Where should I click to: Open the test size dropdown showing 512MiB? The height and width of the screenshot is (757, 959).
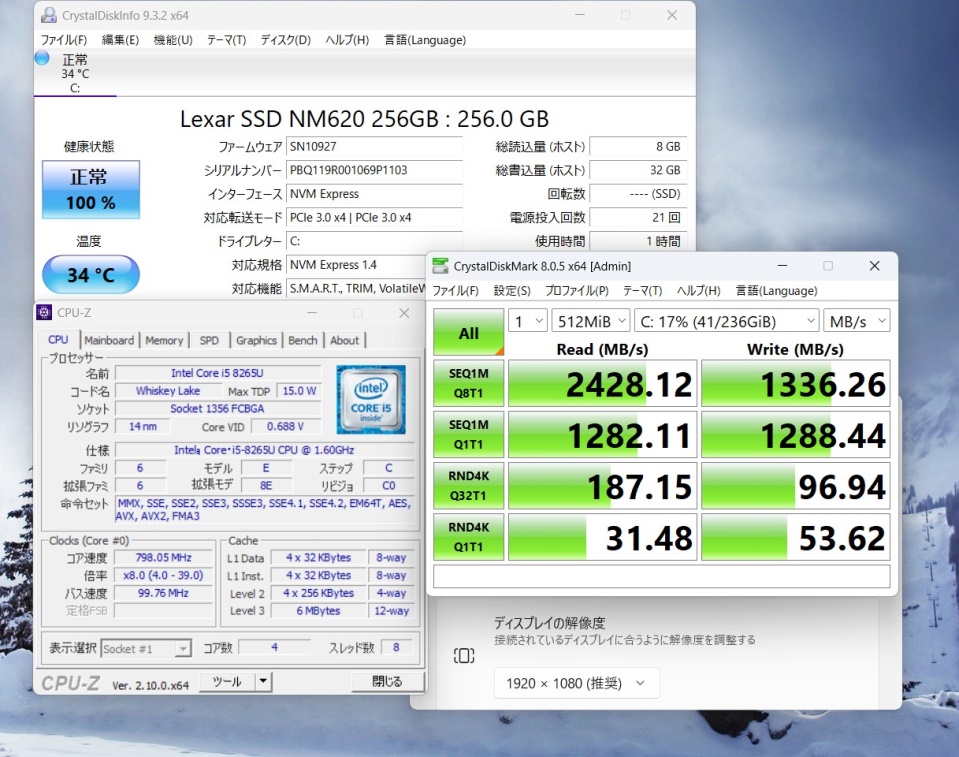[x=590, y=321]
